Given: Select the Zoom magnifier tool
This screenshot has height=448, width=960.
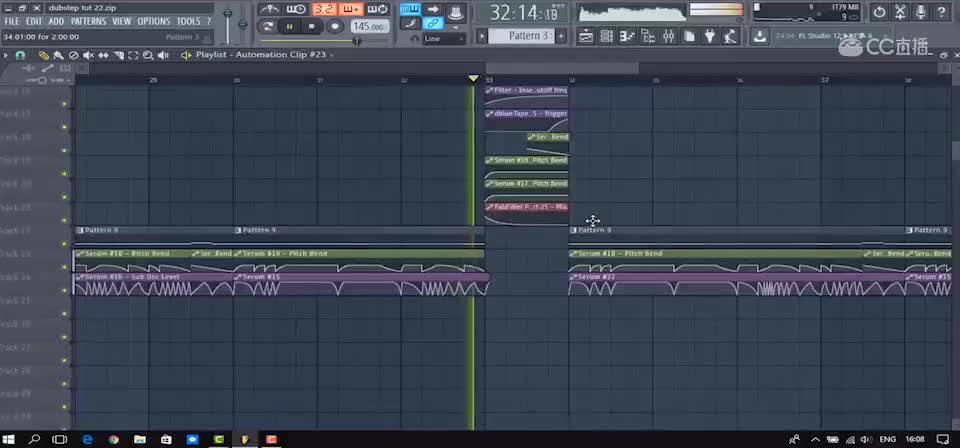Looking at the screenshot, I should 148,55.
